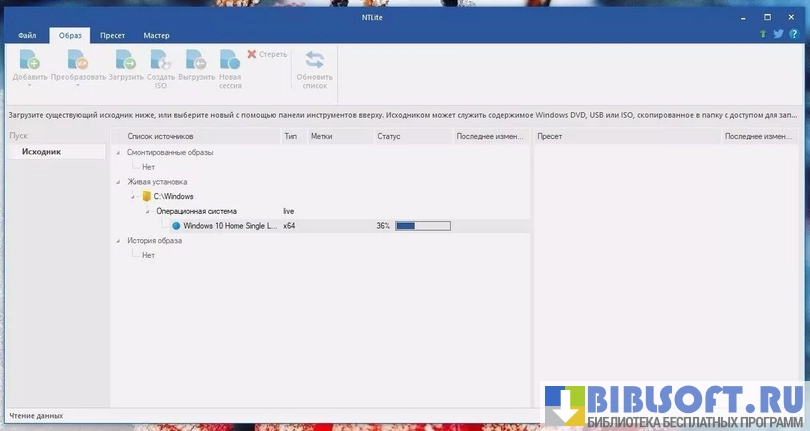Screen dimensions: 810x431
Task: Click the 36% loading progress bar
Action: point(422,226)
